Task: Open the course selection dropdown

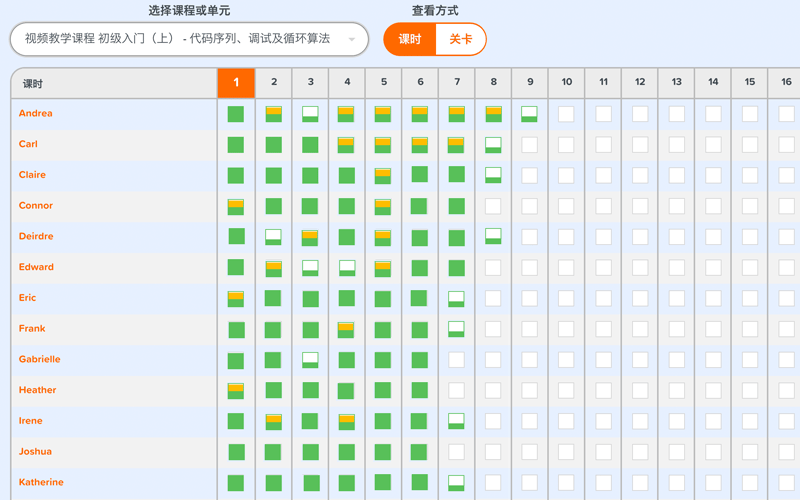Action: coord(189,39)
